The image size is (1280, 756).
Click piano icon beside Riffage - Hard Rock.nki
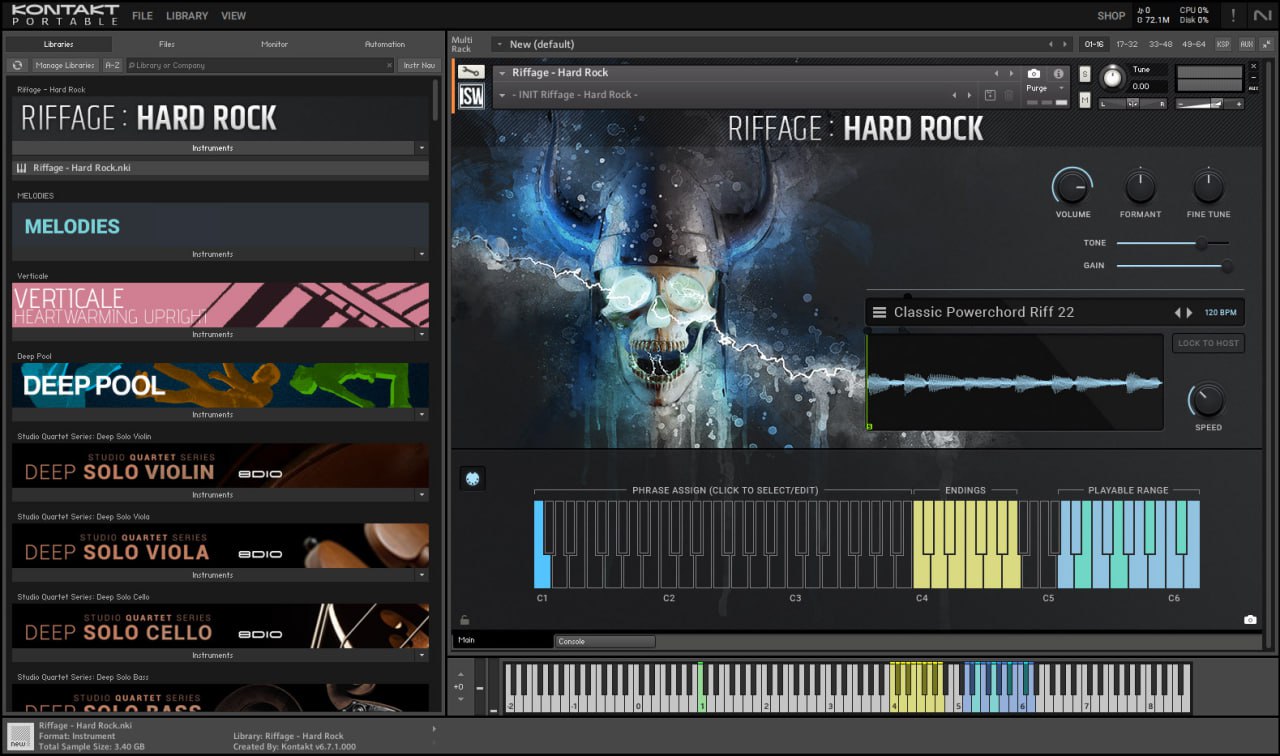point(22,168)
